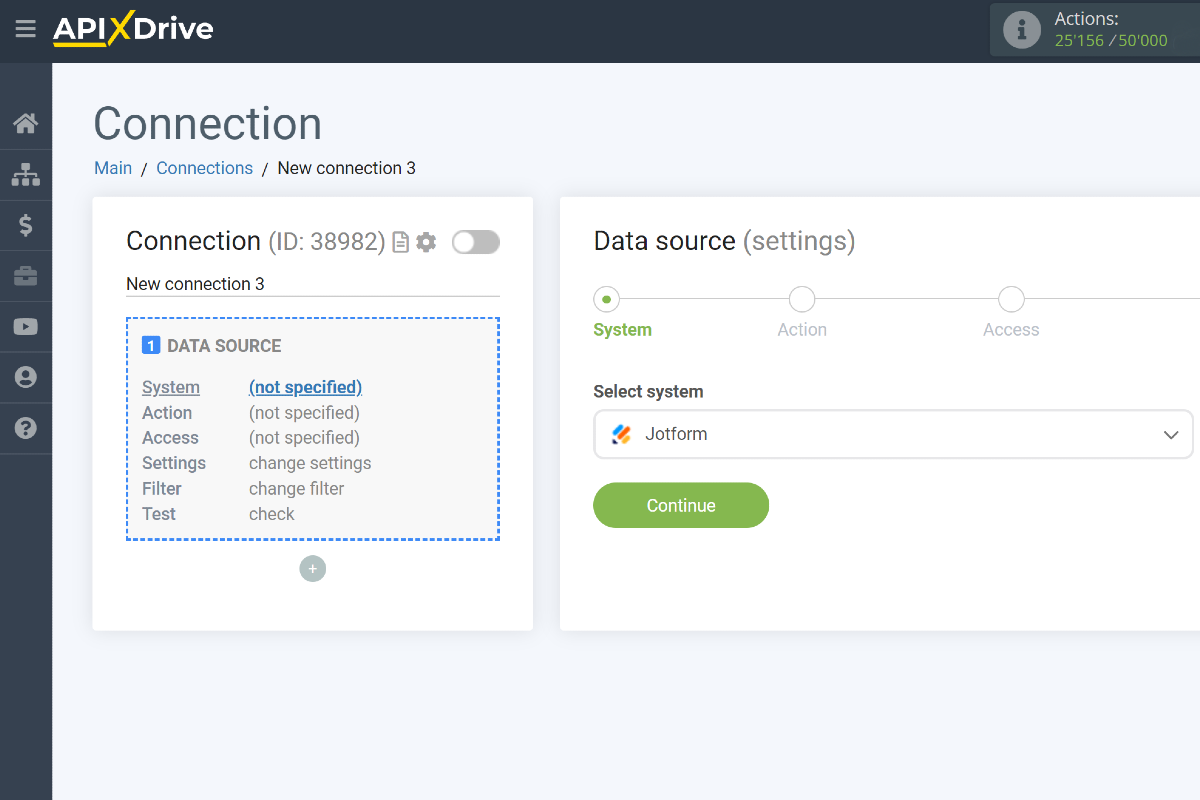Go to Main breadcrumb link
The height and width of the screenshot is (800, 1200).
(x=113, y=168)
